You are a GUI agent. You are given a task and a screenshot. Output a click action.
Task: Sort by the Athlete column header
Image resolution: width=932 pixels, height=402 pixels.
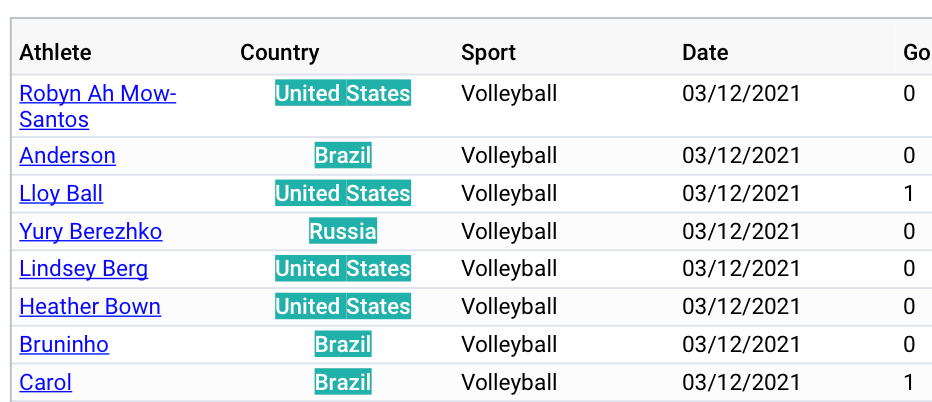[x=55, y=53]
